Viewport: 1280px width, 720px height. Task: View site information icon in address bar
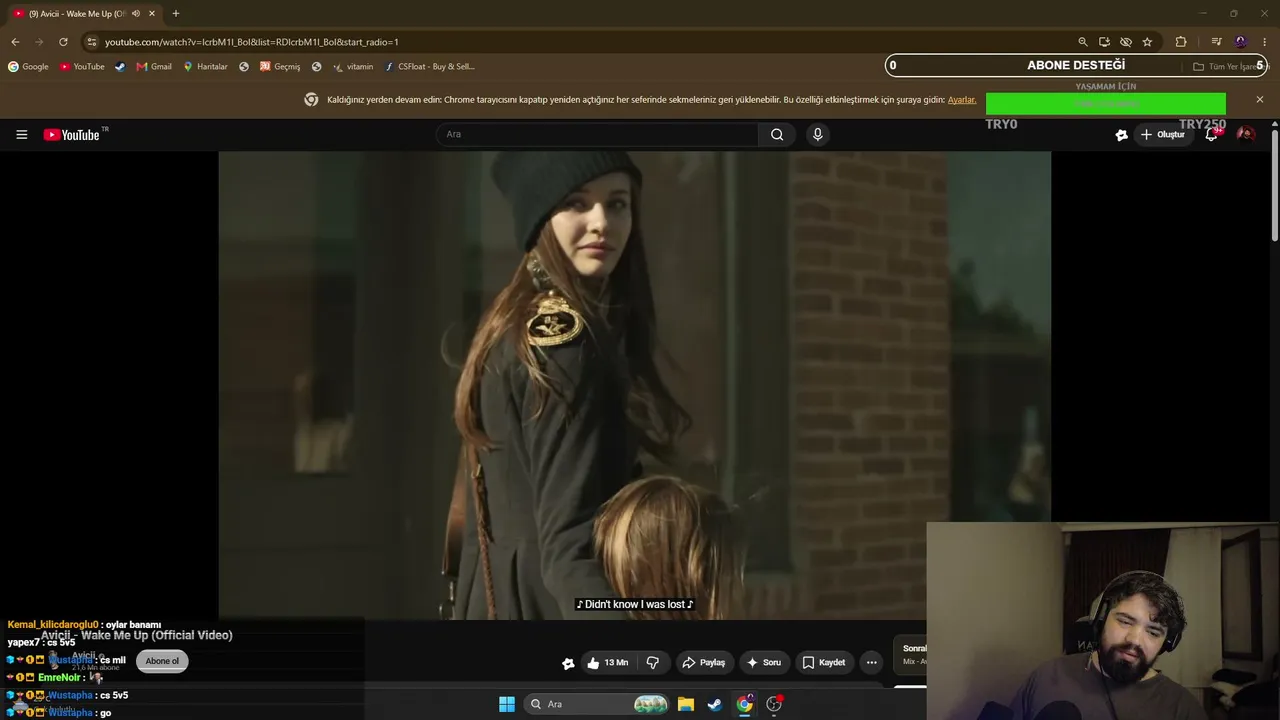[91, 42]
